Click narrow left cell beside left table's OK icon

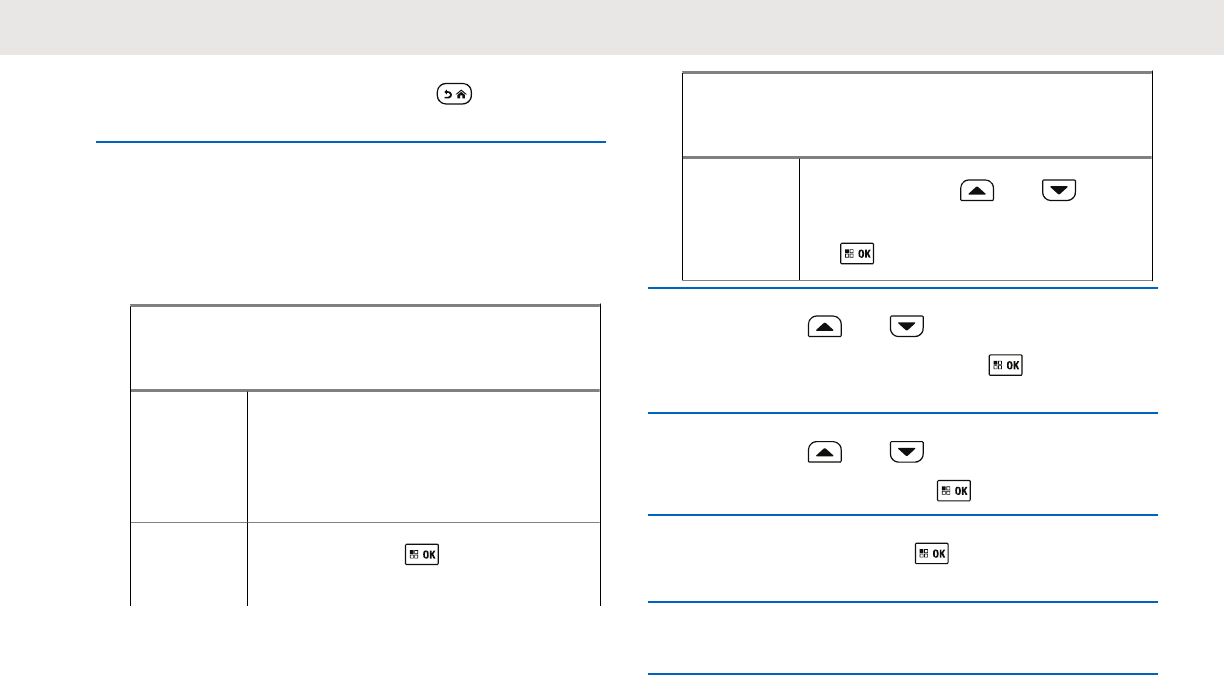click(x=189, y=563)
